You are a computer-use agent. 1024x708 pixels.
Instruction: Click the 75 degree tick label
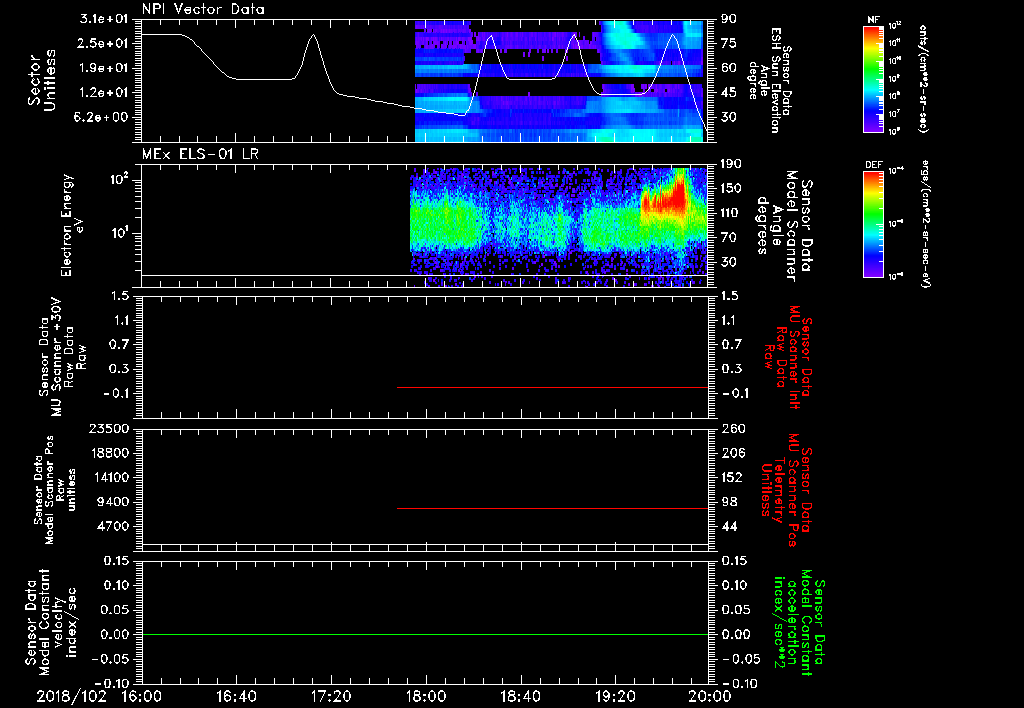tap(728, 43)
